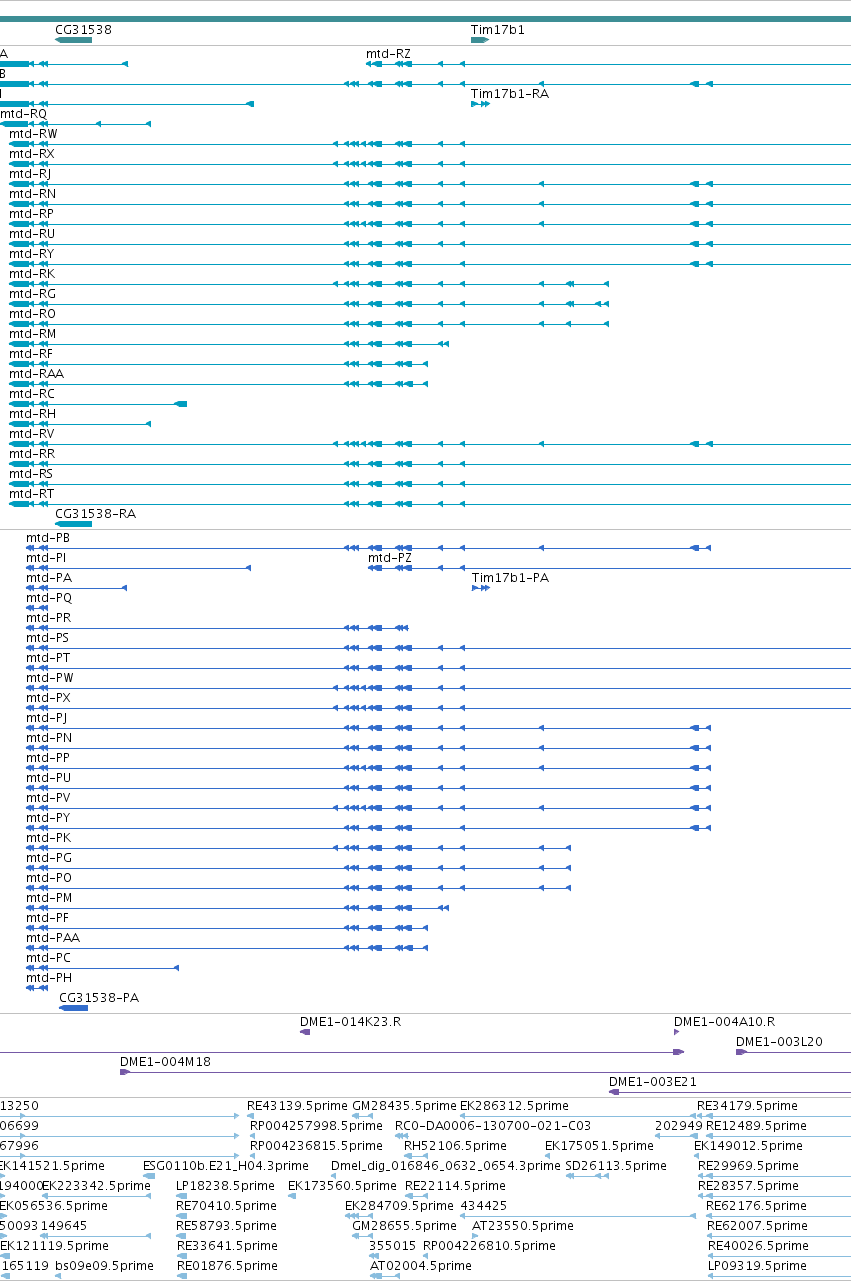The height and width of the screenshot is (1281, 851).
Task: Click the mtd-PI protein label
Action: click(46, 558)
